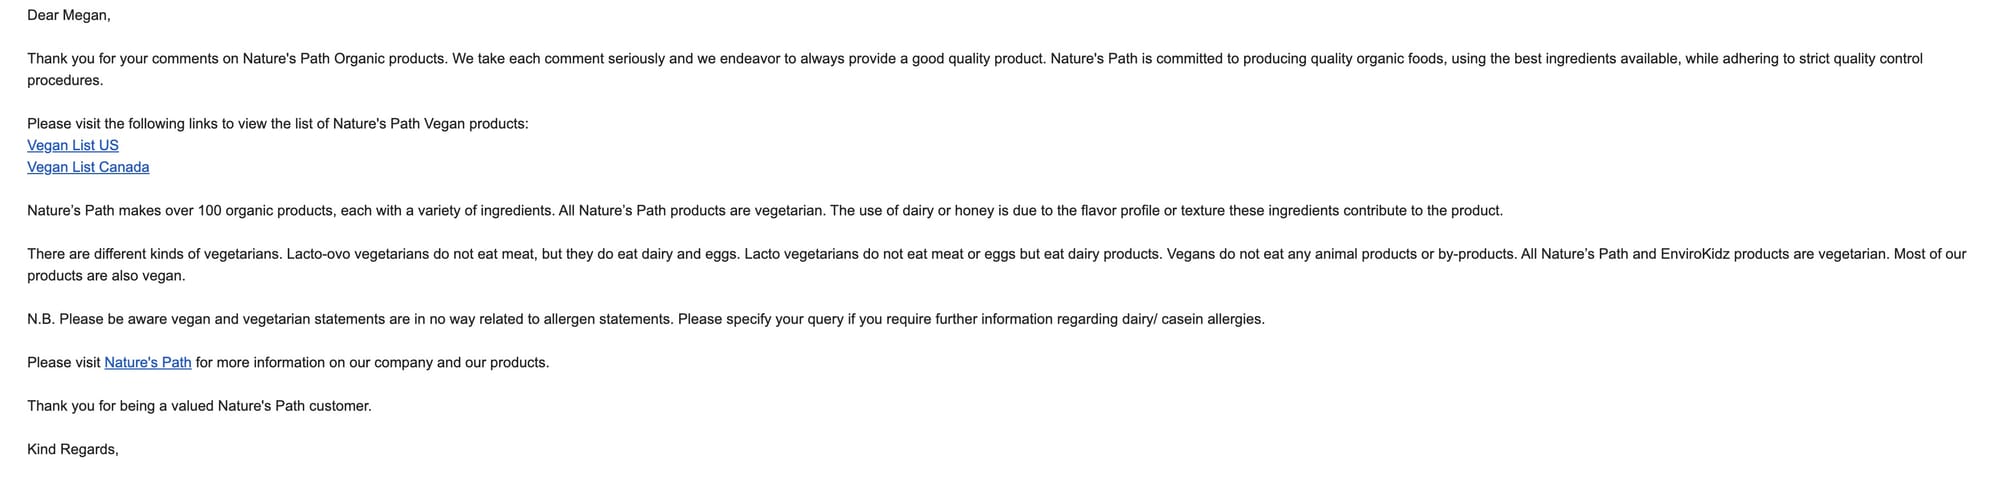Viewport: 2000px width, 478px height.
Task: Click the 'use of dairy or honey' sentence
Action: pos(1167,210)
